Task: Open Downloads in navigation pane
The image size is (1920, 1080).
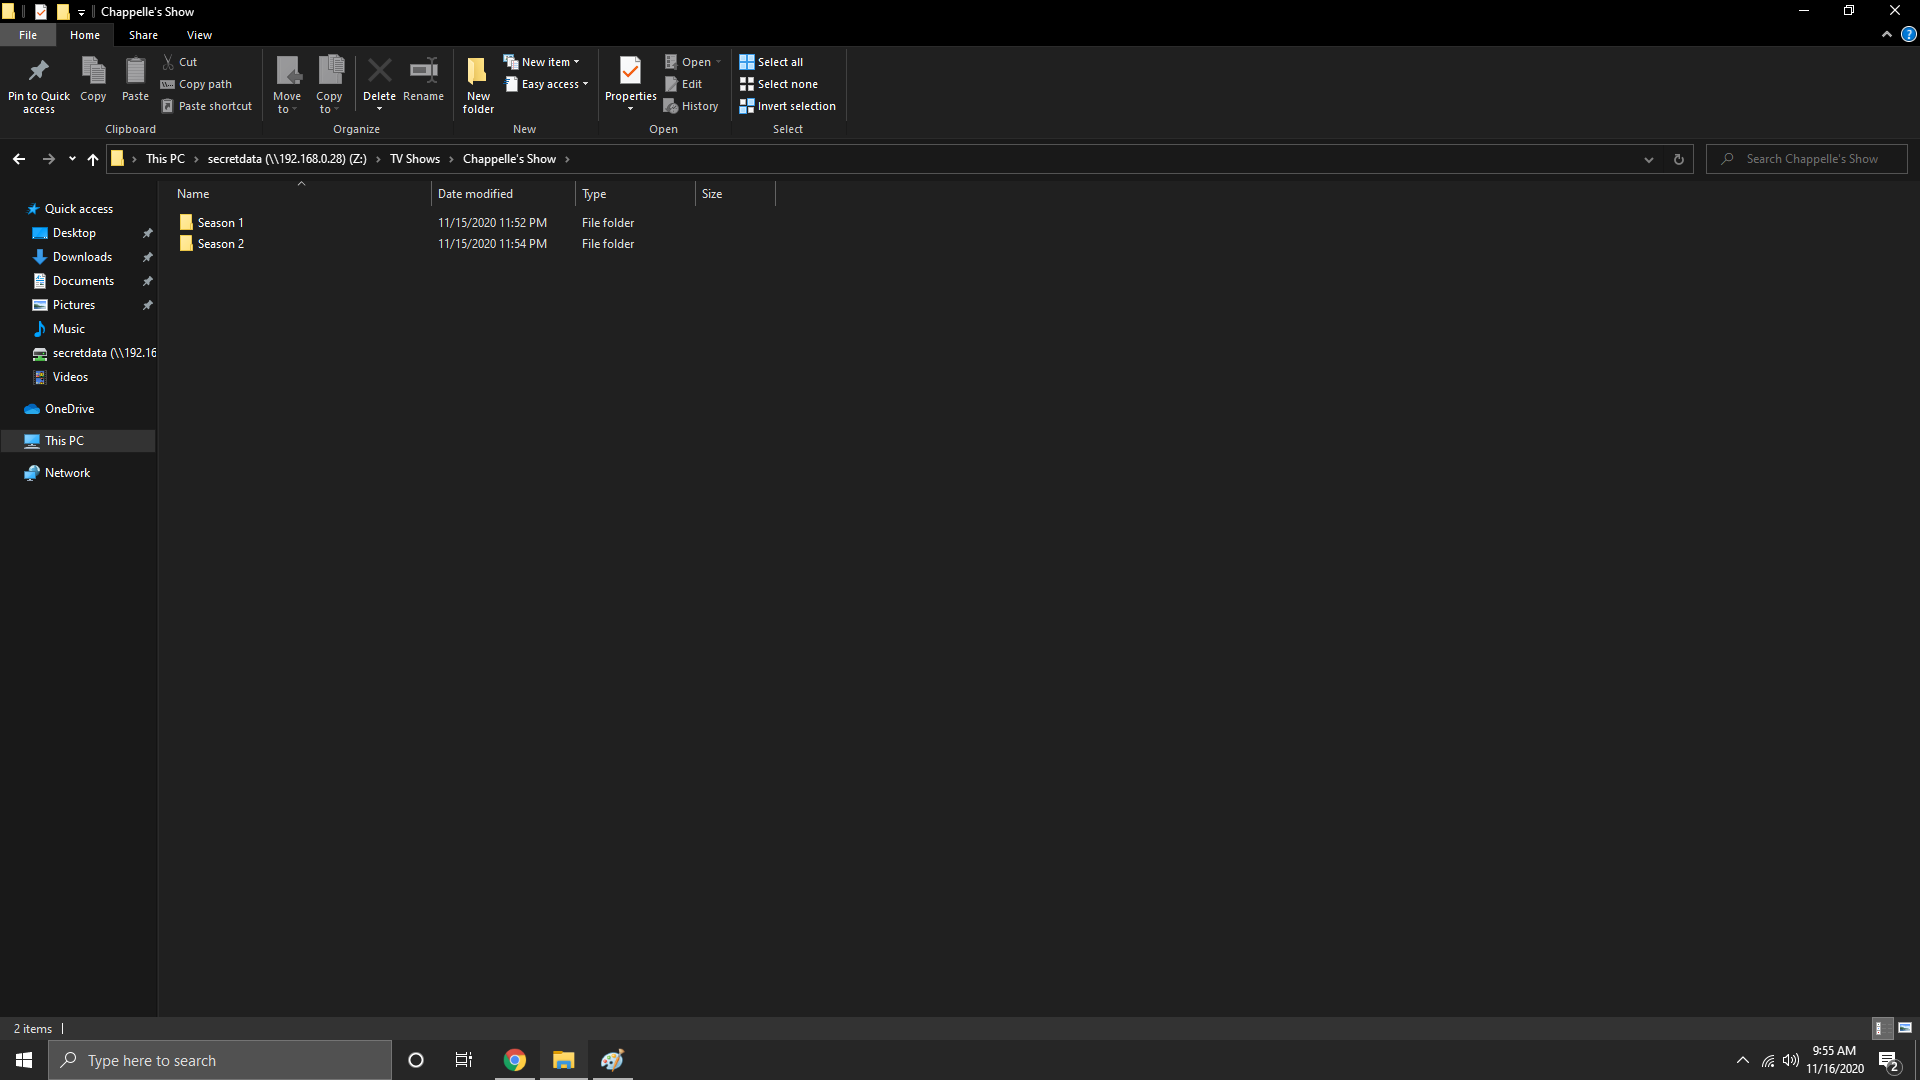Action: click(x=82, y=257)
